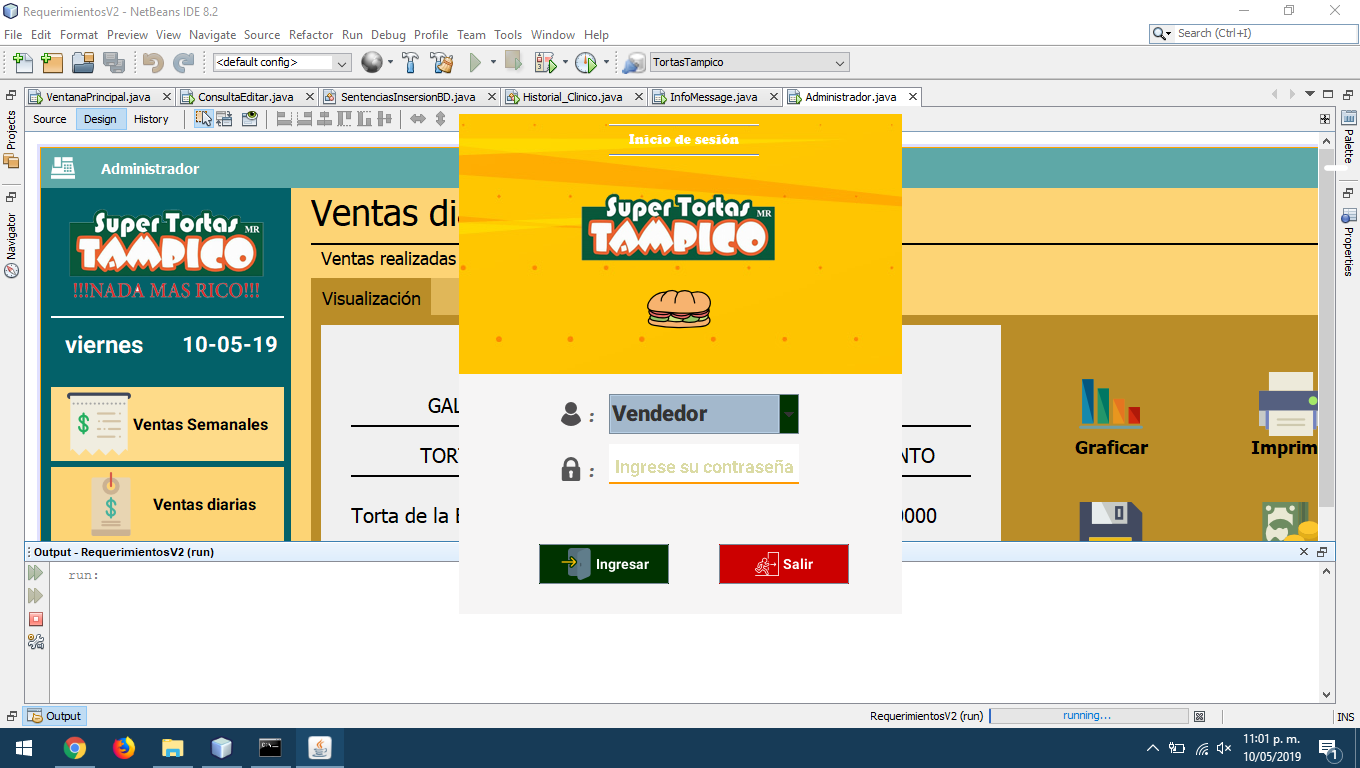Click the password field in login window
Screen dimensions: 1360x768
click(x=704, y=466)
